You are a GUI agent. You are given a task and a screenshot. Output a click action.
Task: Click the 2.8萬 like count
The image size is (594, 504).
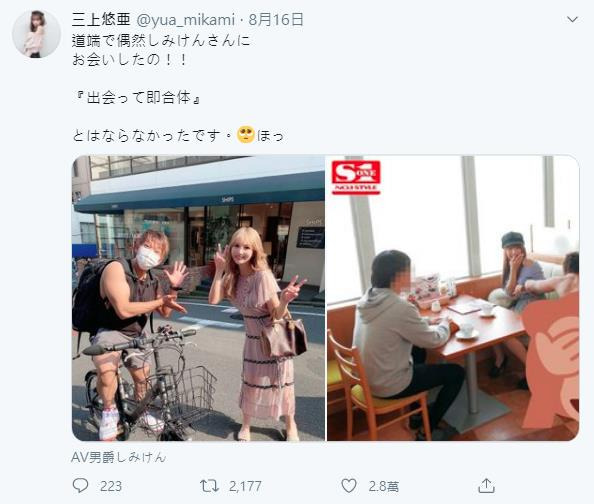pos(383,486)
